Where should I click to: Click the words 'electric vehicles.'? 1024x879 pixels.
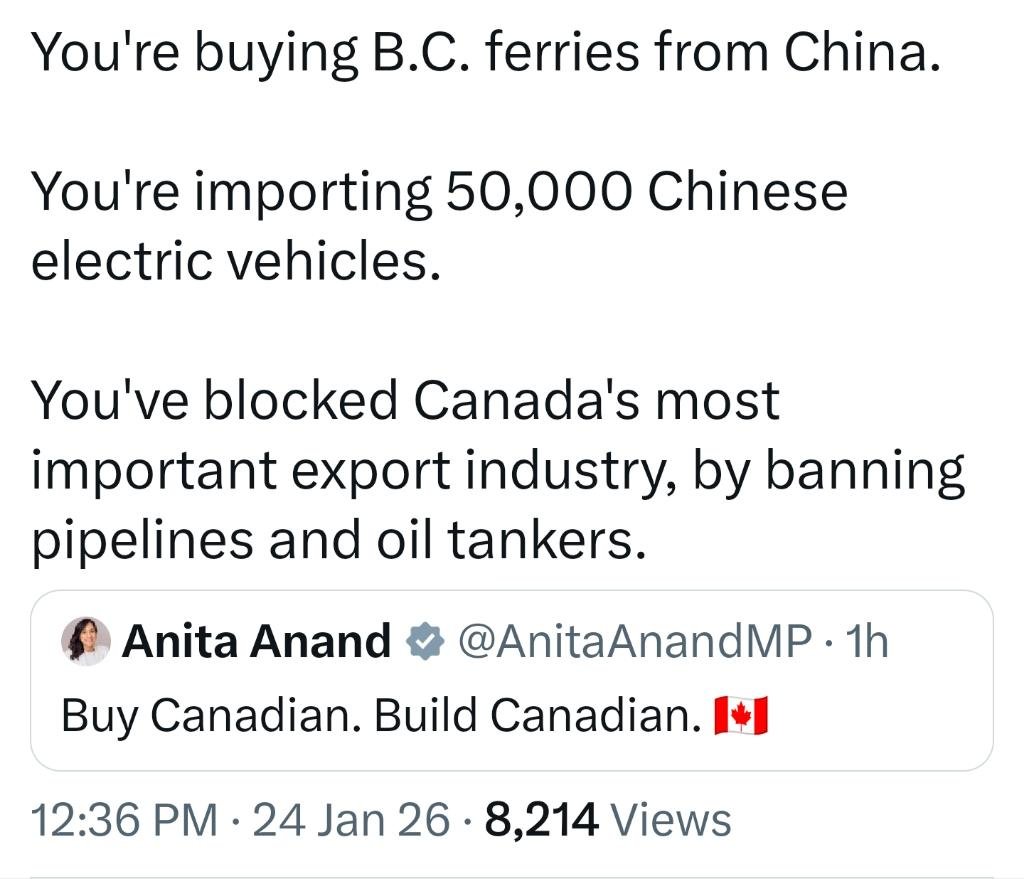[236, 262]
